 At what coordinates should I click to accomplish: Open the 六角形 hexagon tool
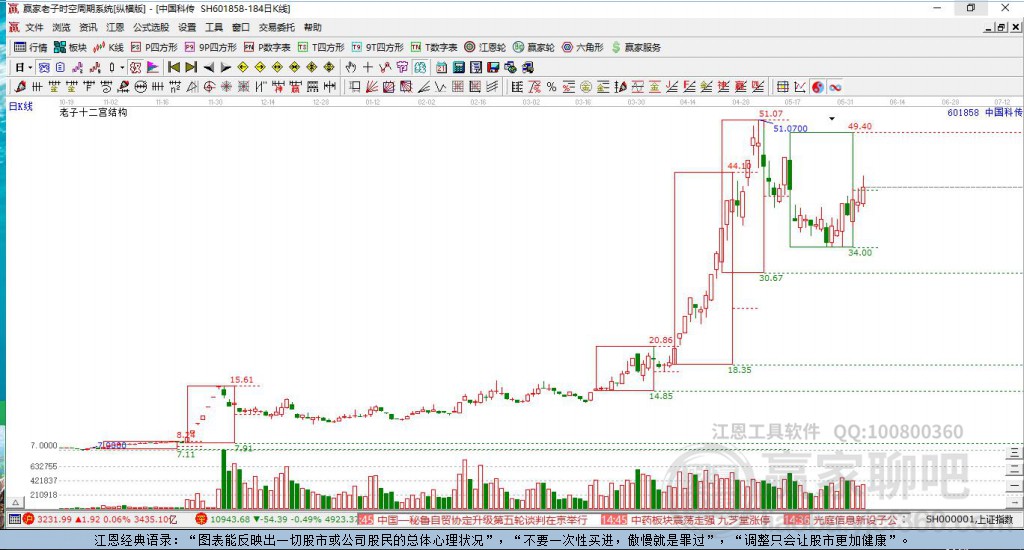click(x=583, y=47)
